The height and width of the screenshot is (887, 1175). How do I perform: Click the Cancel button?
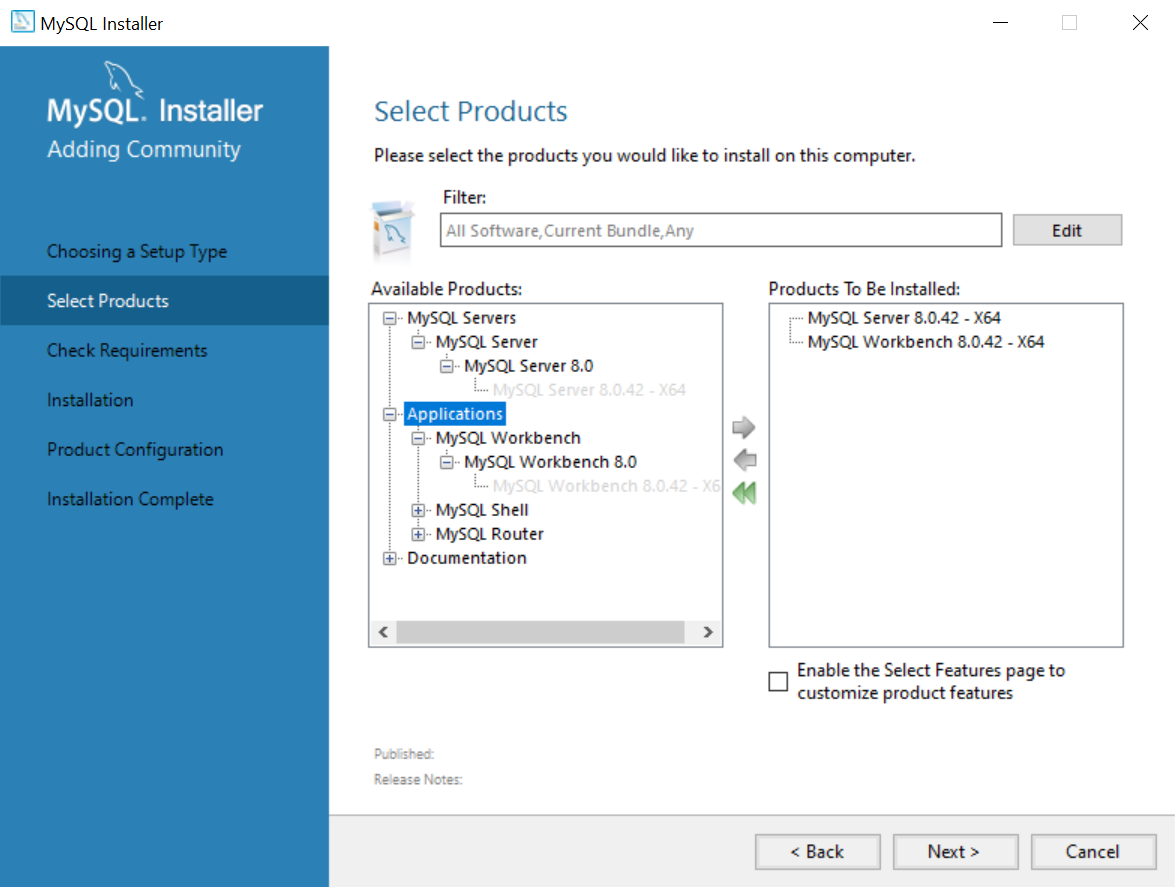(x=1093, y=852)
